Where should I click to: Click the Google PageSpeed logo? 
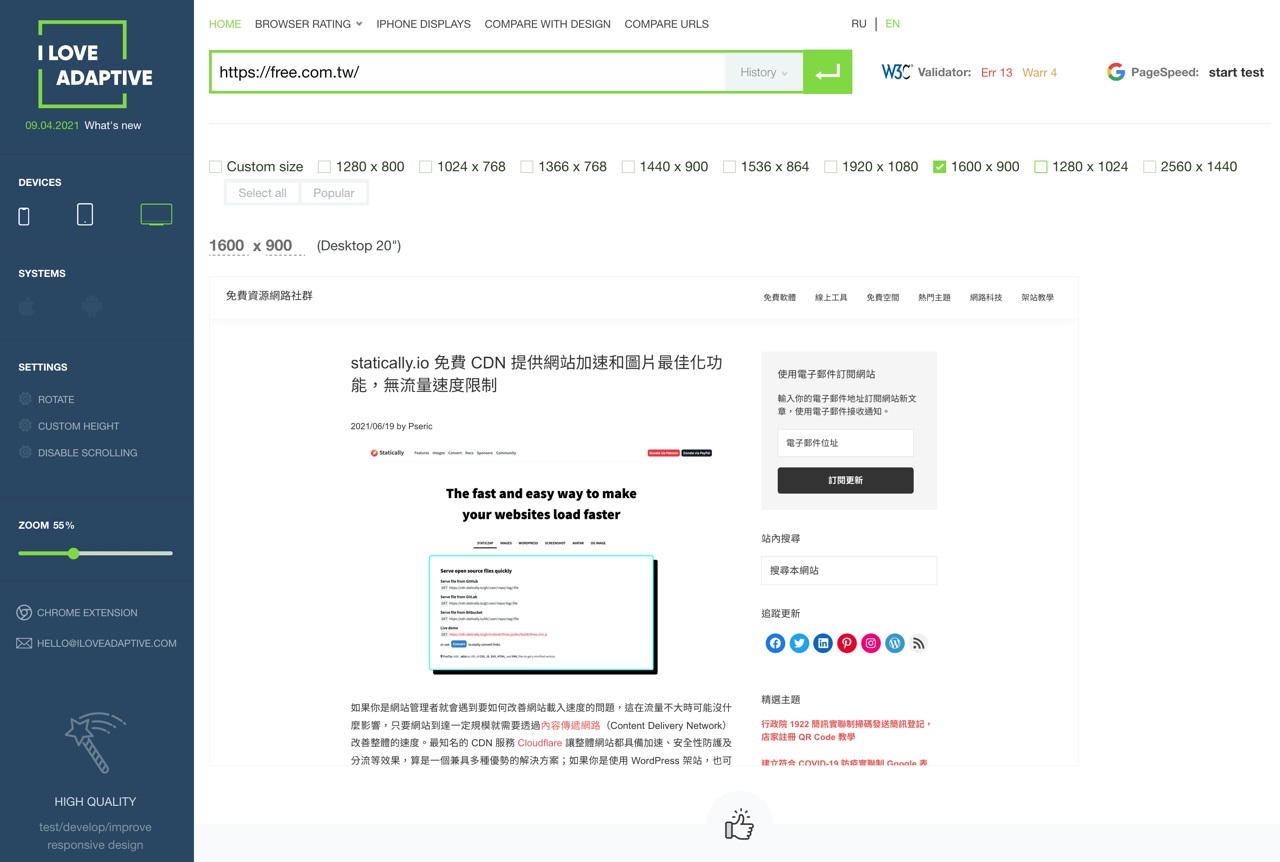click(x=1116, y=72)
